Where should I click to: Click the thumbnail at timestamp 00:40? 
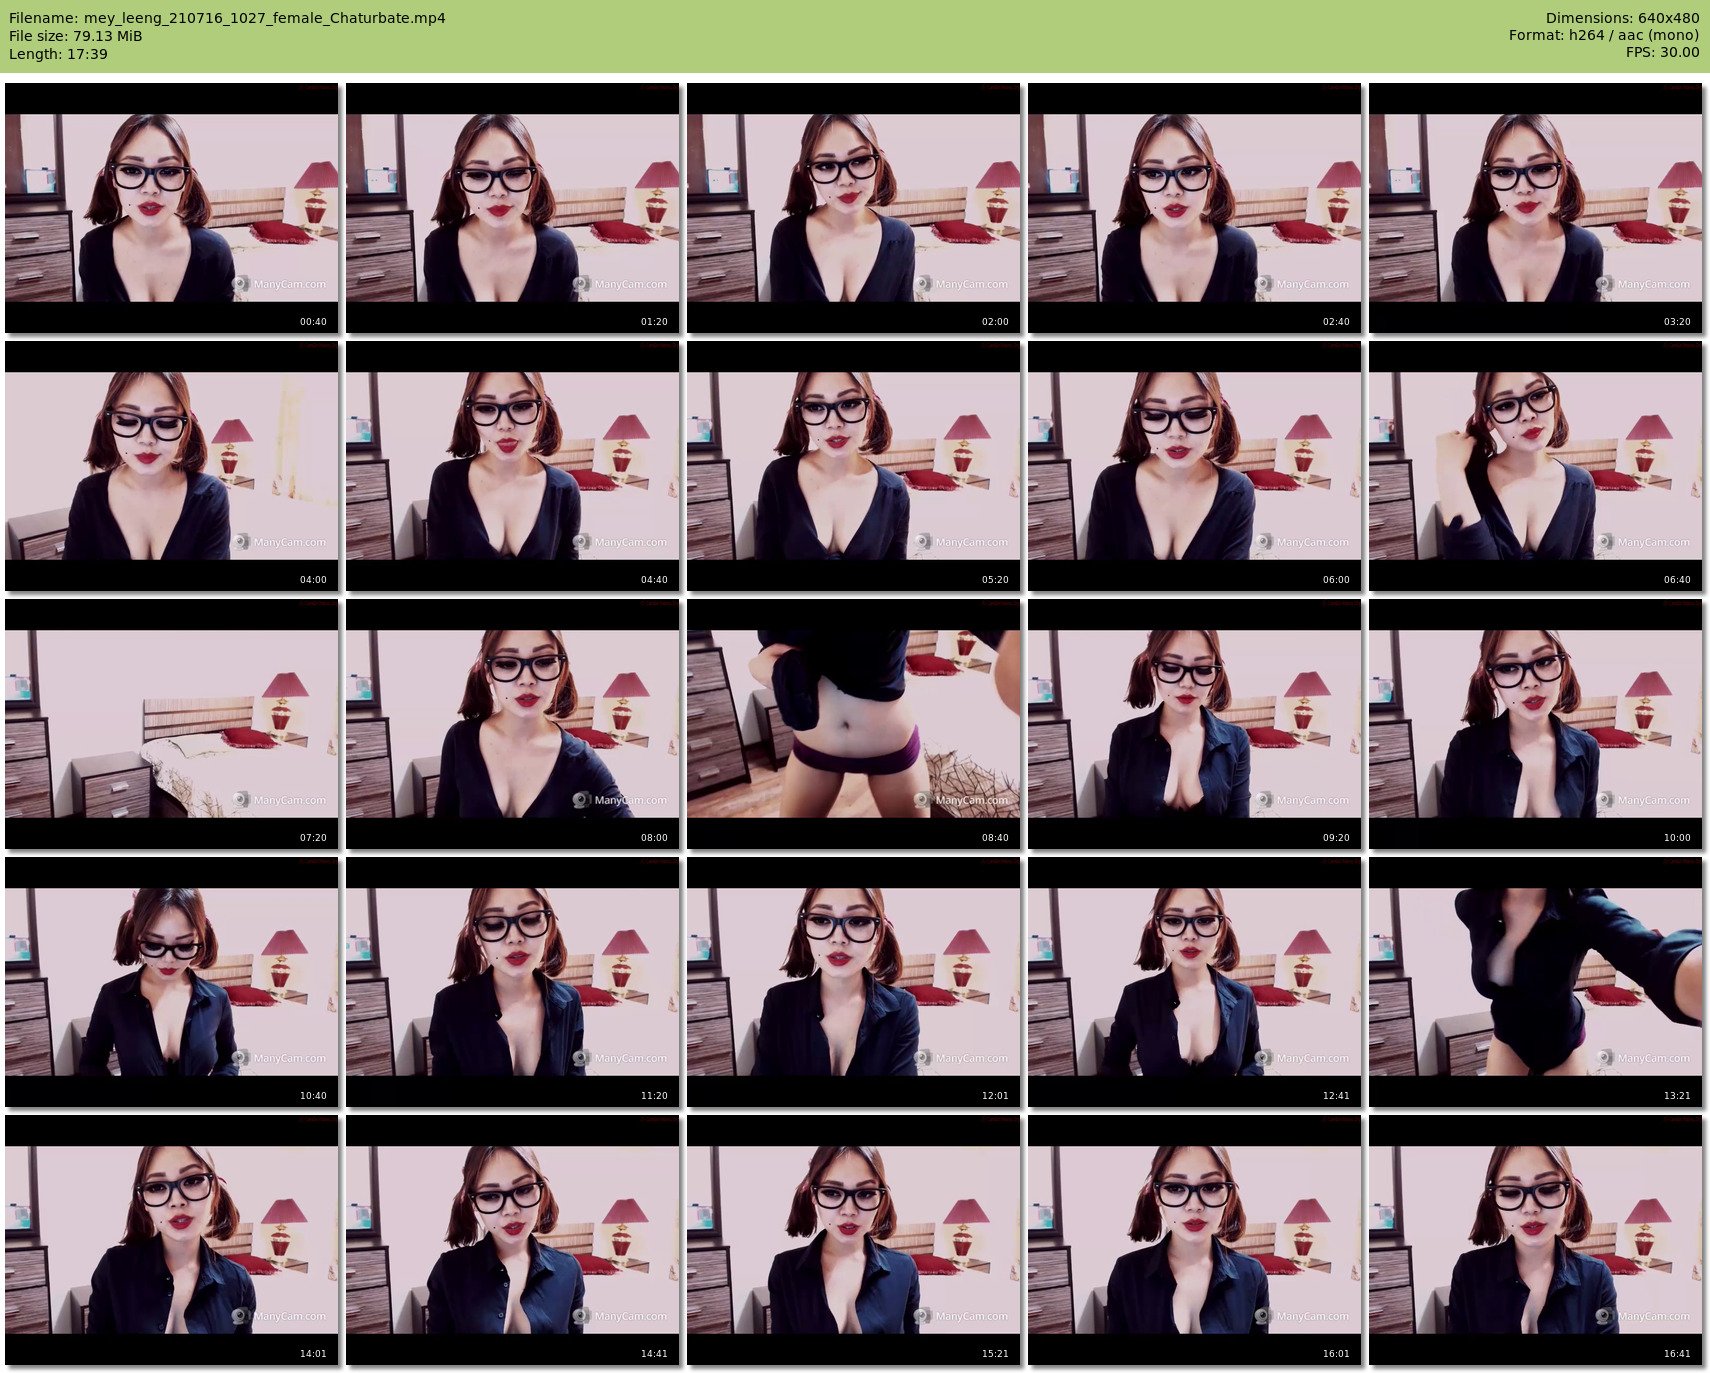pos(171,208)
